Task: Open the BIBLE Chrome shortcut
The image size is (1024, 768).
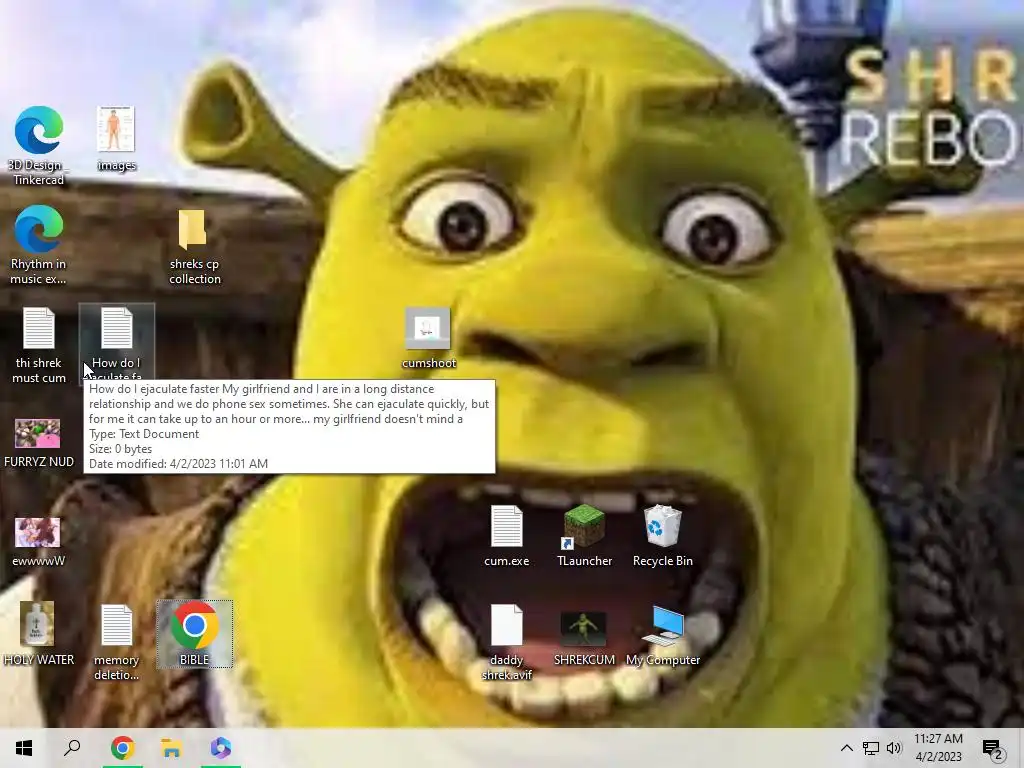Action: click(195, 633)
